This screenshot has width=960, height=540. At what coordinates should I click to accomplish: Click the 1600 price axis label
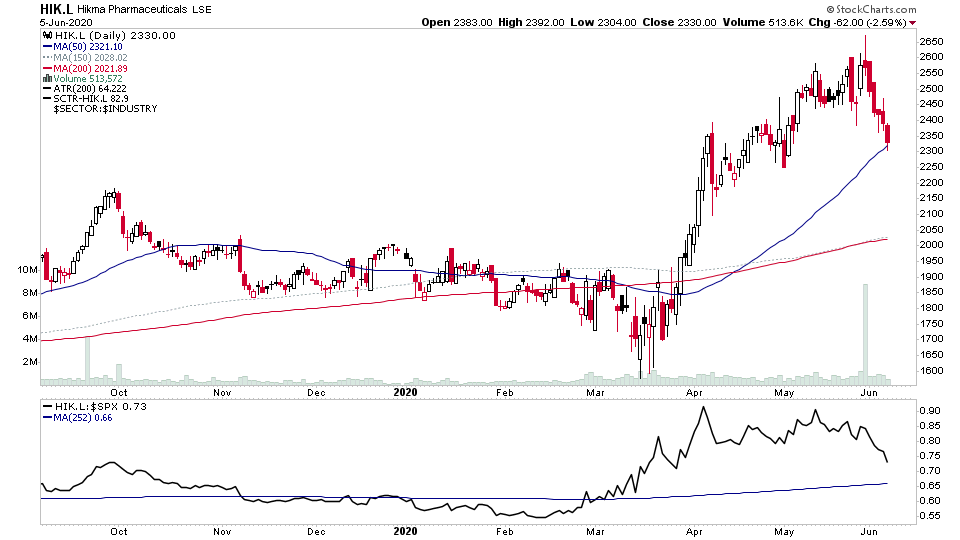(931, 370)
